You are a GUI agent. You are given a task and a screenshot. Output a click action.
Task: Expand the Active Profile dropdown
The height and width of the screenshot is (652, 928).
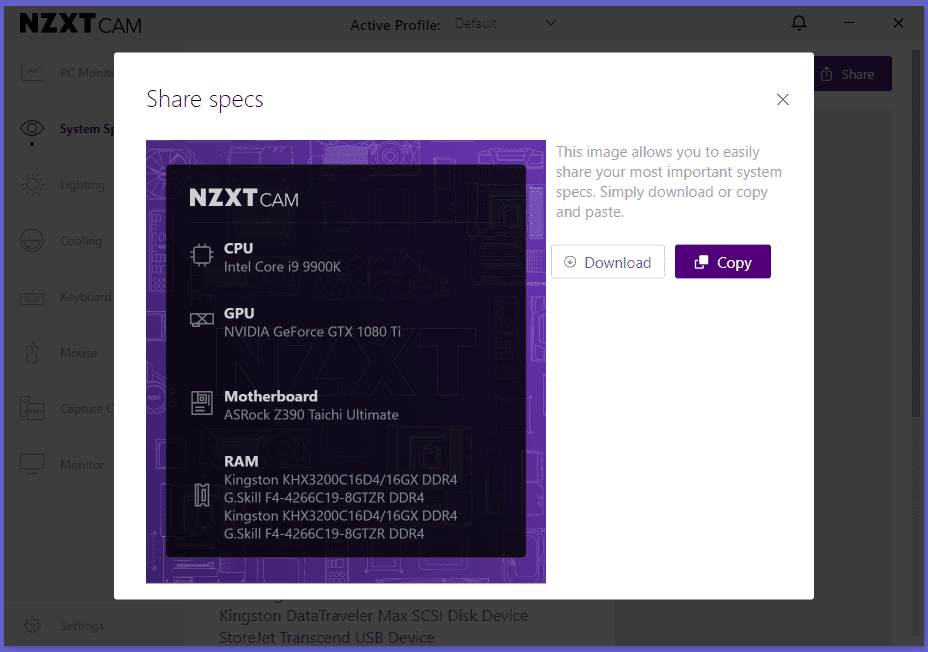550,23
